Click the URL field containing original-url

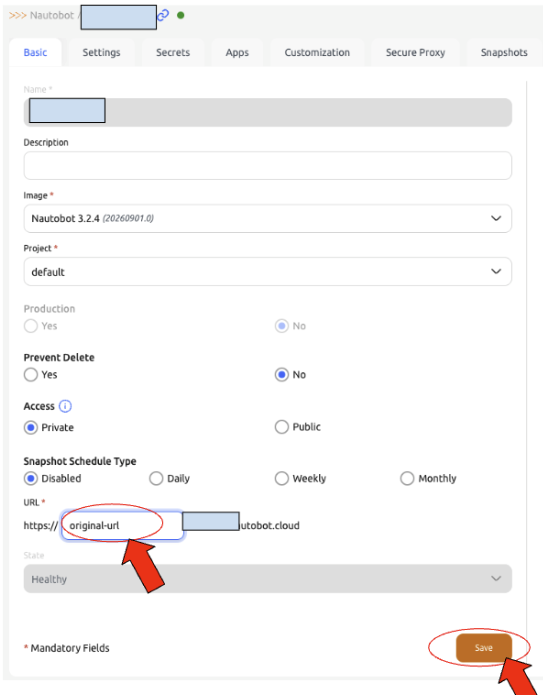coord(122,526)
